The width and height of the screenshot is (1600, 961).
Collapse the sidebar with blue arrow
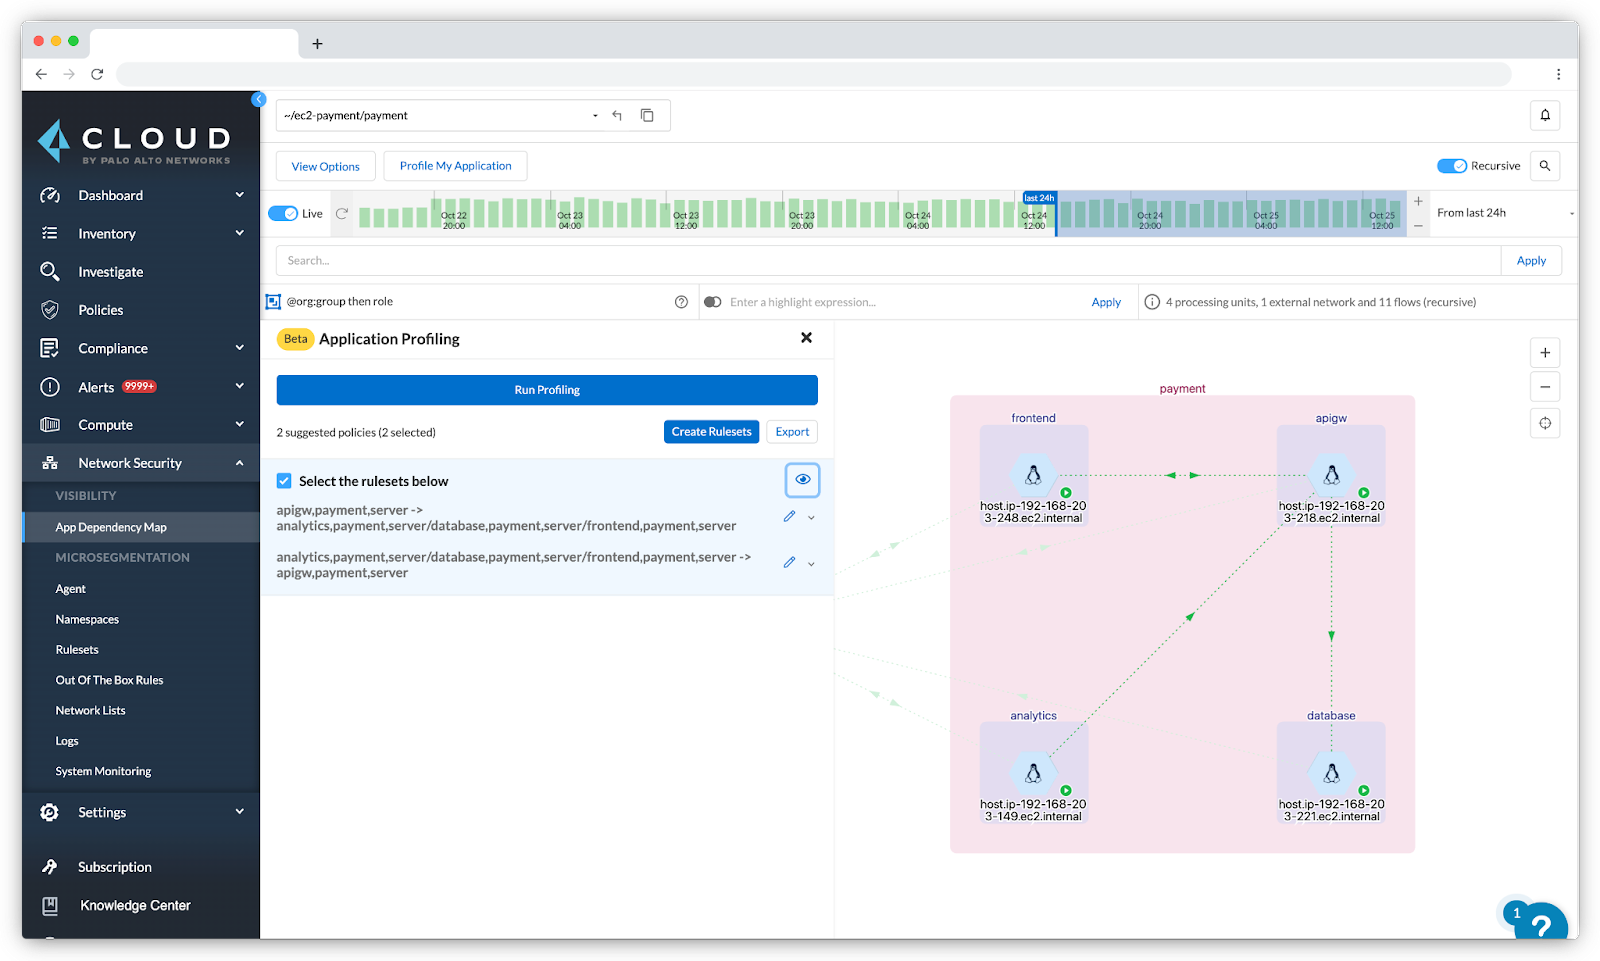point(259,99)
